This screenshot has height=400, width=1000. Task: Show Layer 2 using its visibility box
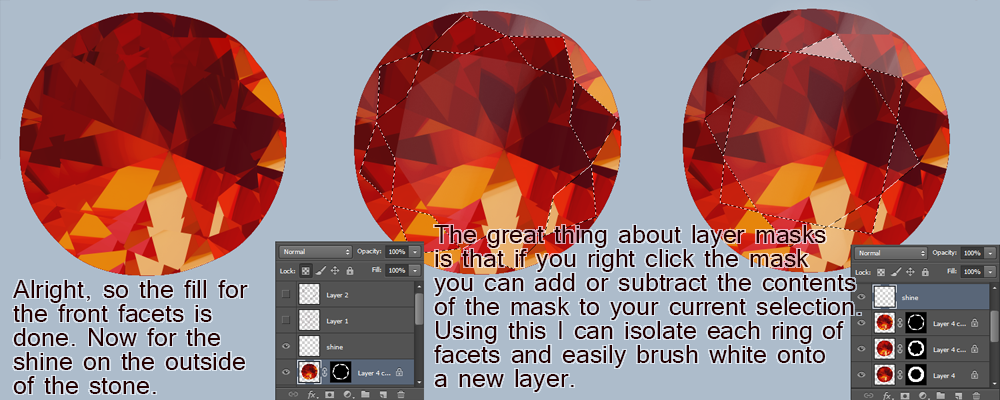coord(287,295)
